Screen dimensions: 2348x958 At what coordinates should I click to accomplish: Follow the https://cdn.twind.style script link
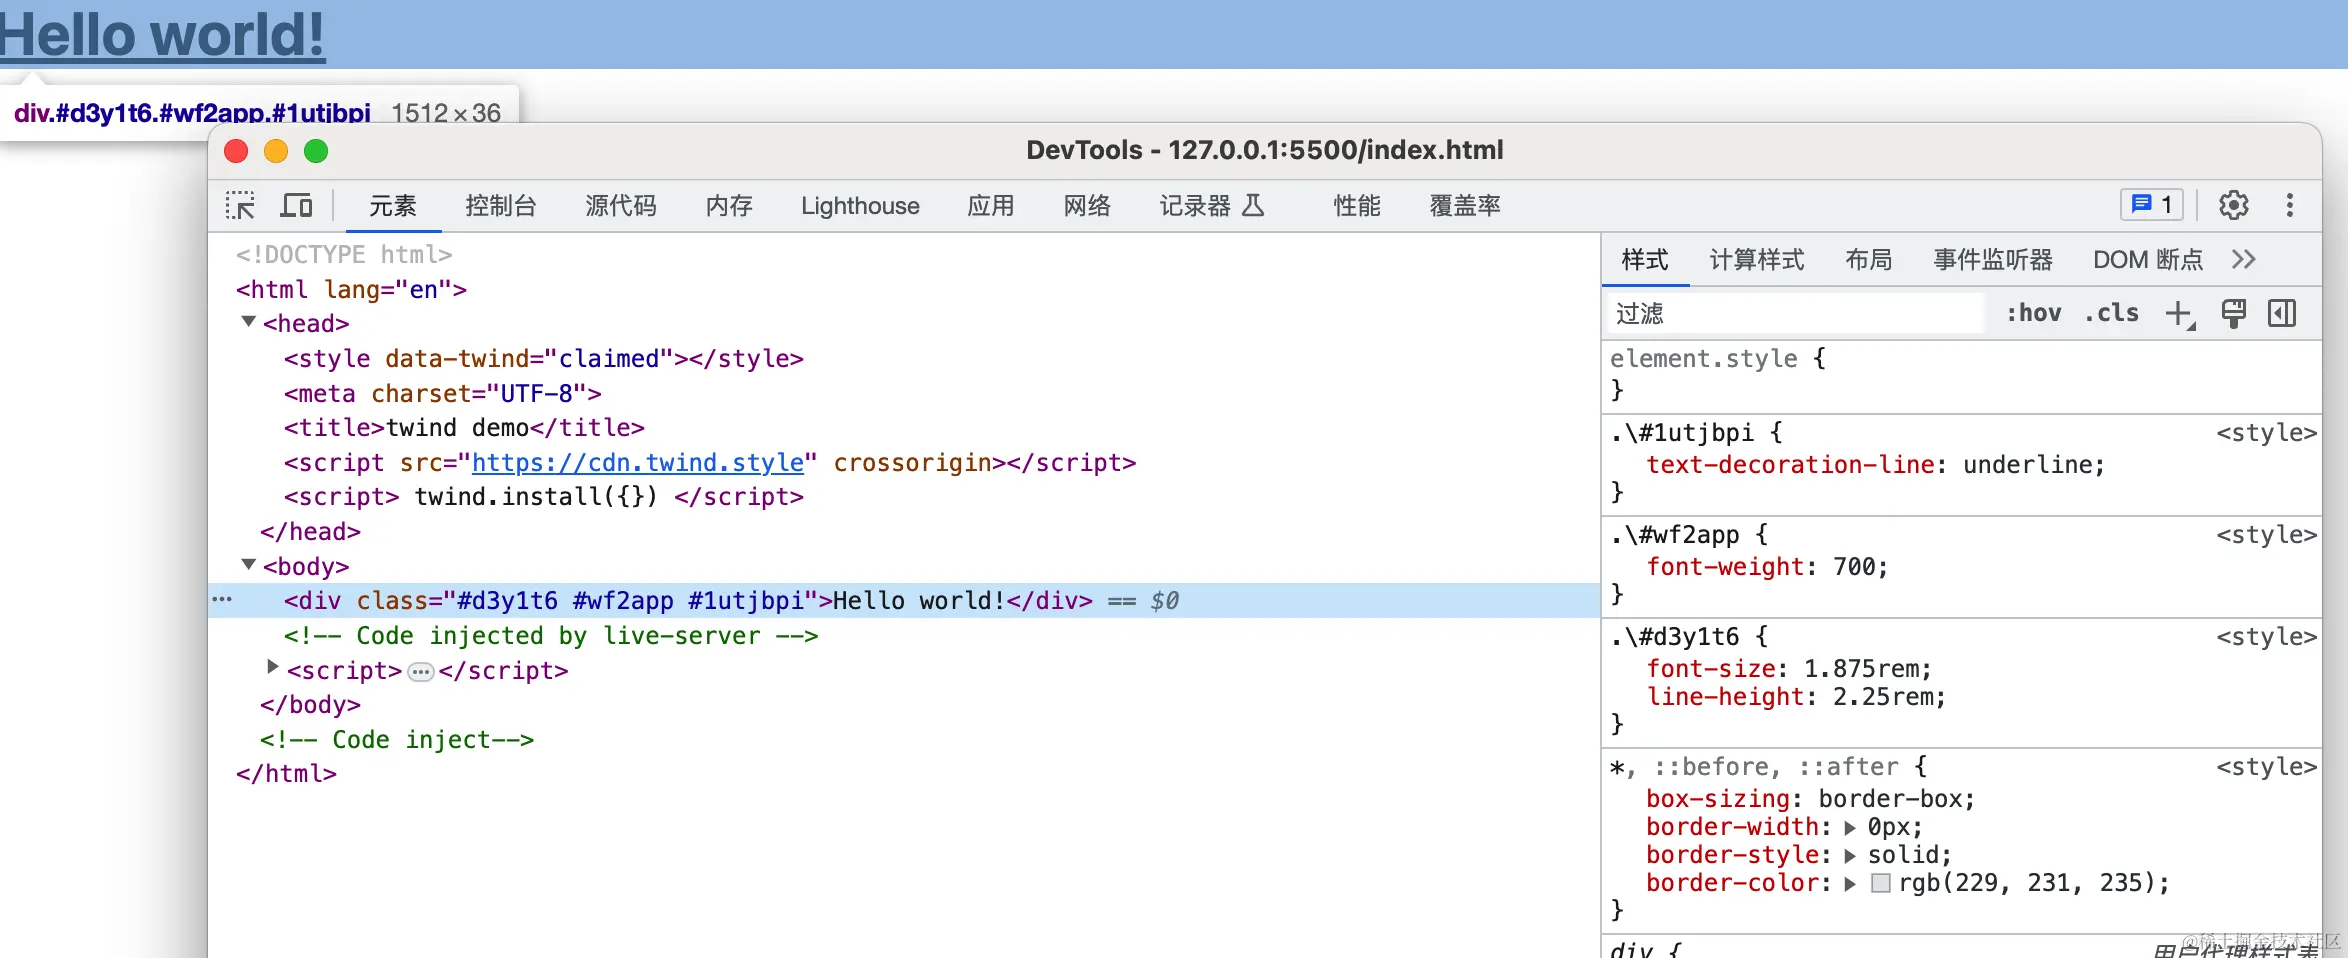(x=638, y=463)
